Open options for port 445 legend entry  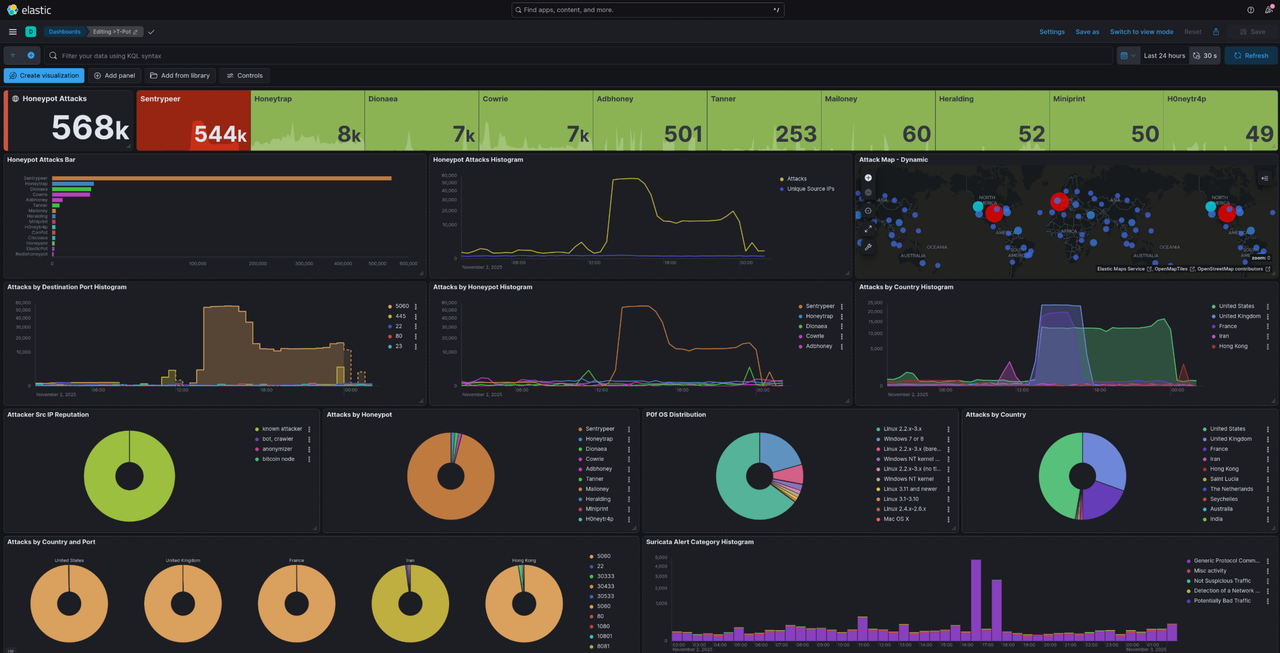click(x=415, y=316)
